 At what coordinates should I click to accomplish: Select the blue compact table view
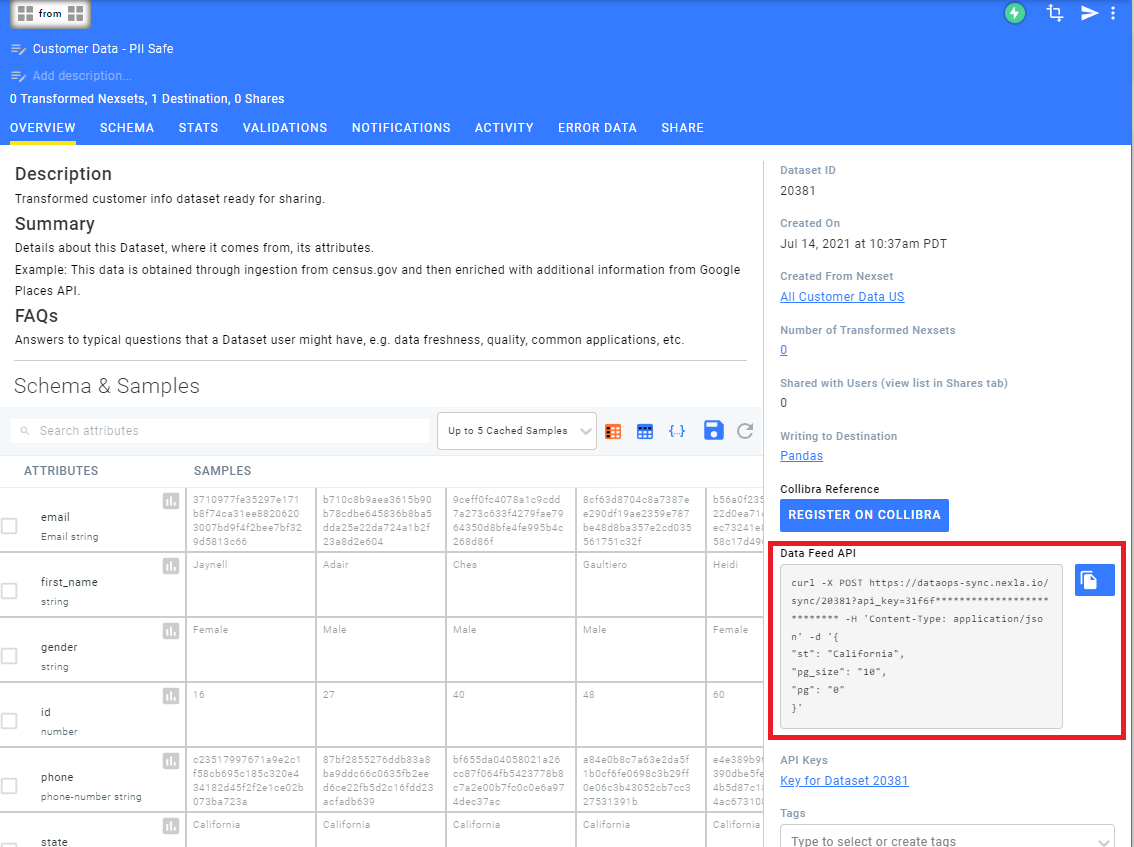644,431
